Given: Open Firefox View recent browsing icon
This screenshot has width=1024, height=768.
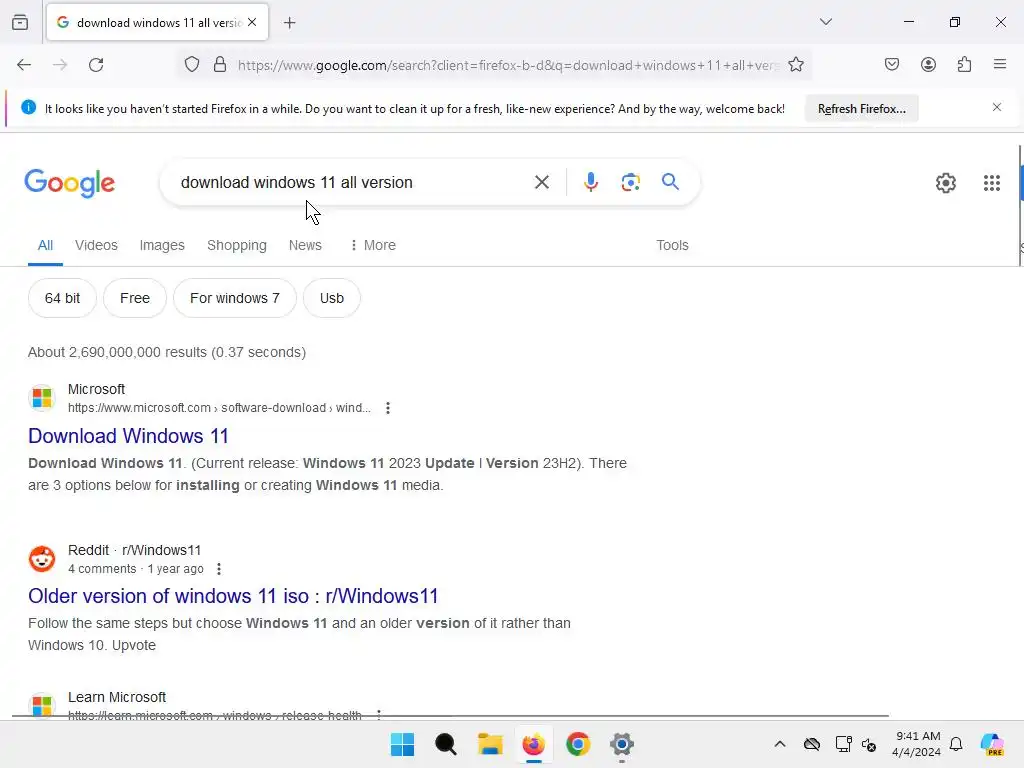Looking at the screenshot, I should tap(20, 22).
